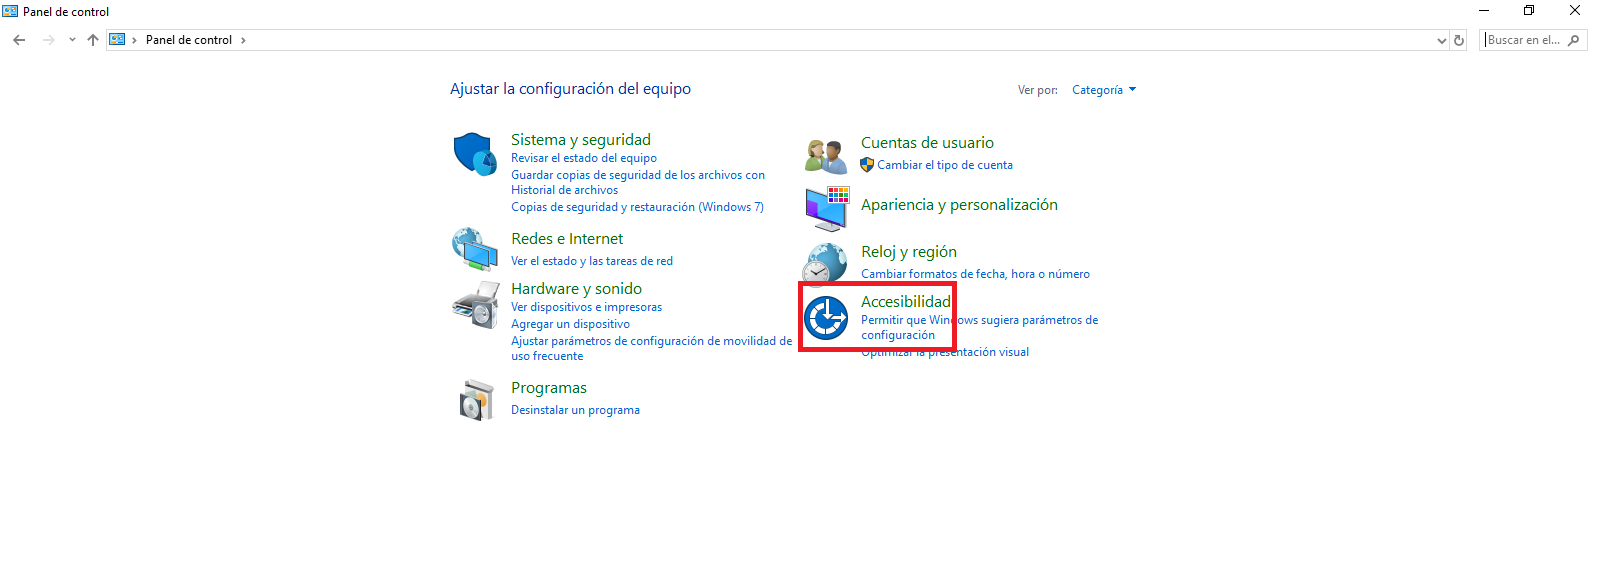Open the Redes e Internet globe icon
The image size is (1600, 566).
coord(475,249)
